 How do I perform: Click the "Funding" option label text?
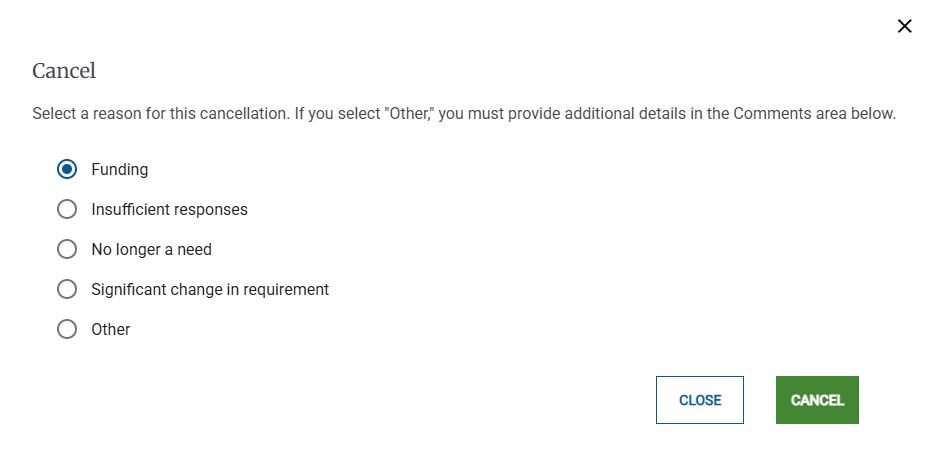tap(119, 170)
